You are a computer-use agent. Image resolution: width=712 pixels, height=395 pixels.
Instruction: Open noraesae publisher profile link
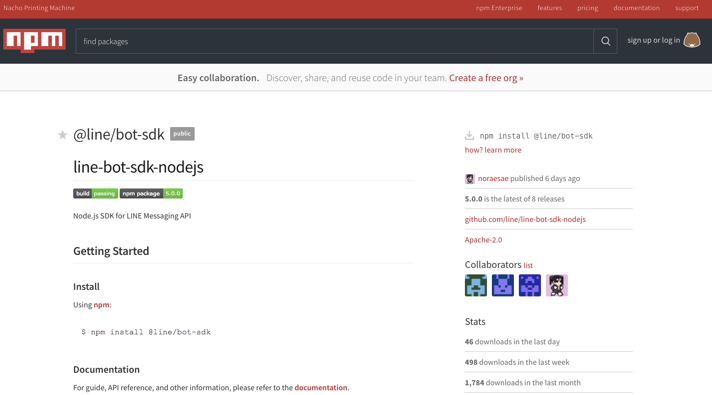[493, 178]
